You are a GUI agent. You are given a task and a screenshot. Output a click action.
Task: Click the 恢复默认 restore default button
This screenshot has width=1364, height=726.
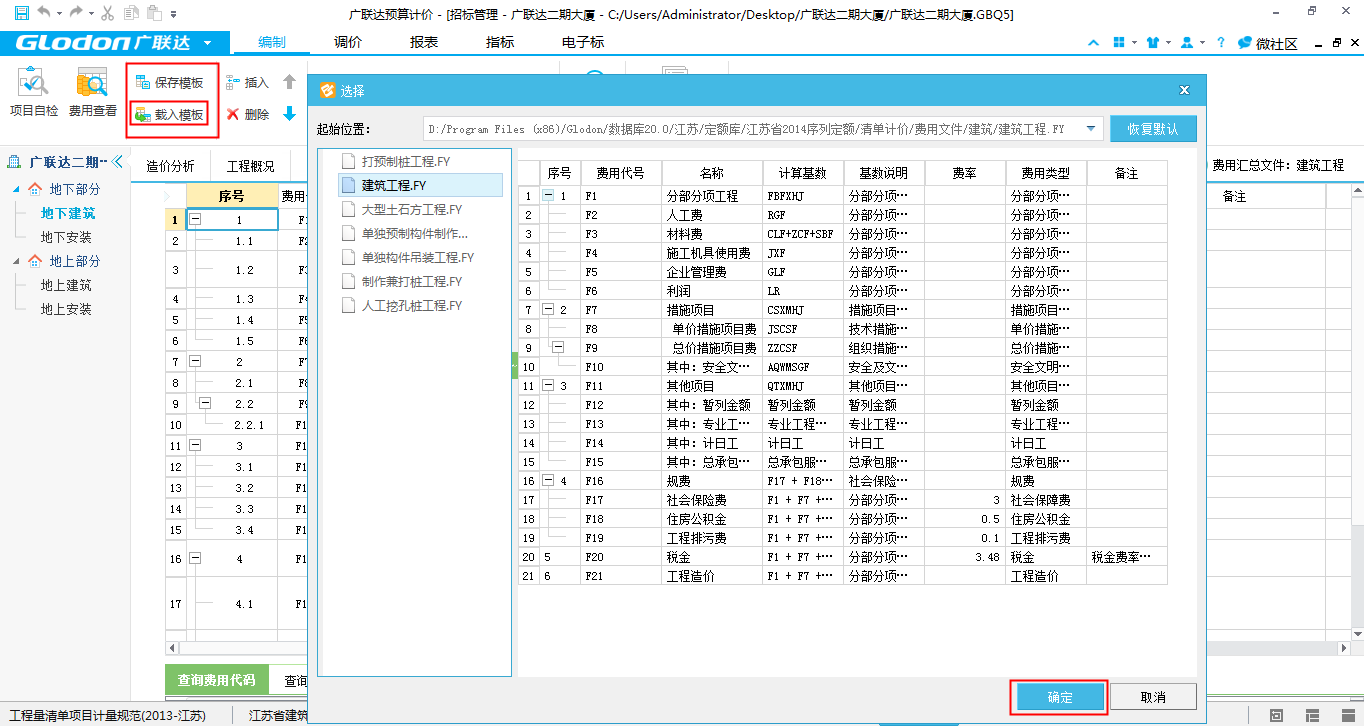1152,129
